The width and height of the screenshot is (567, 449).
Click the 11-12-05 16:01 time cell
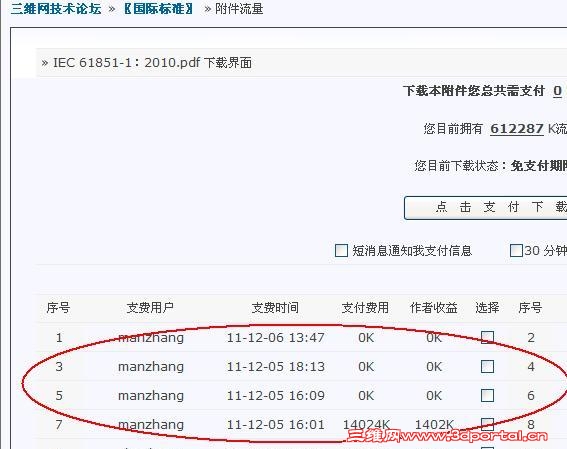tap(276, 424)
